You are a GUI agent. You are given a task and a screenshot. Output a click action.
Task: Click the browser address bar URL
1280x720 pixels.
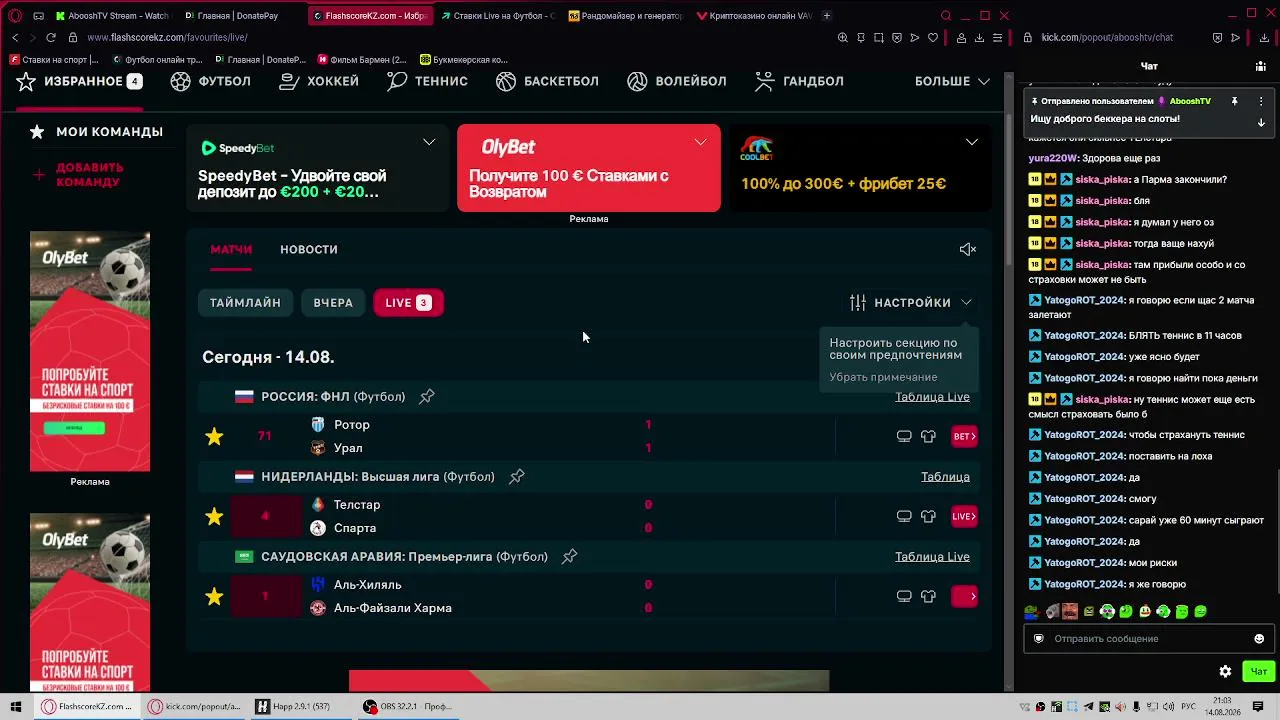tap(167, 38)
